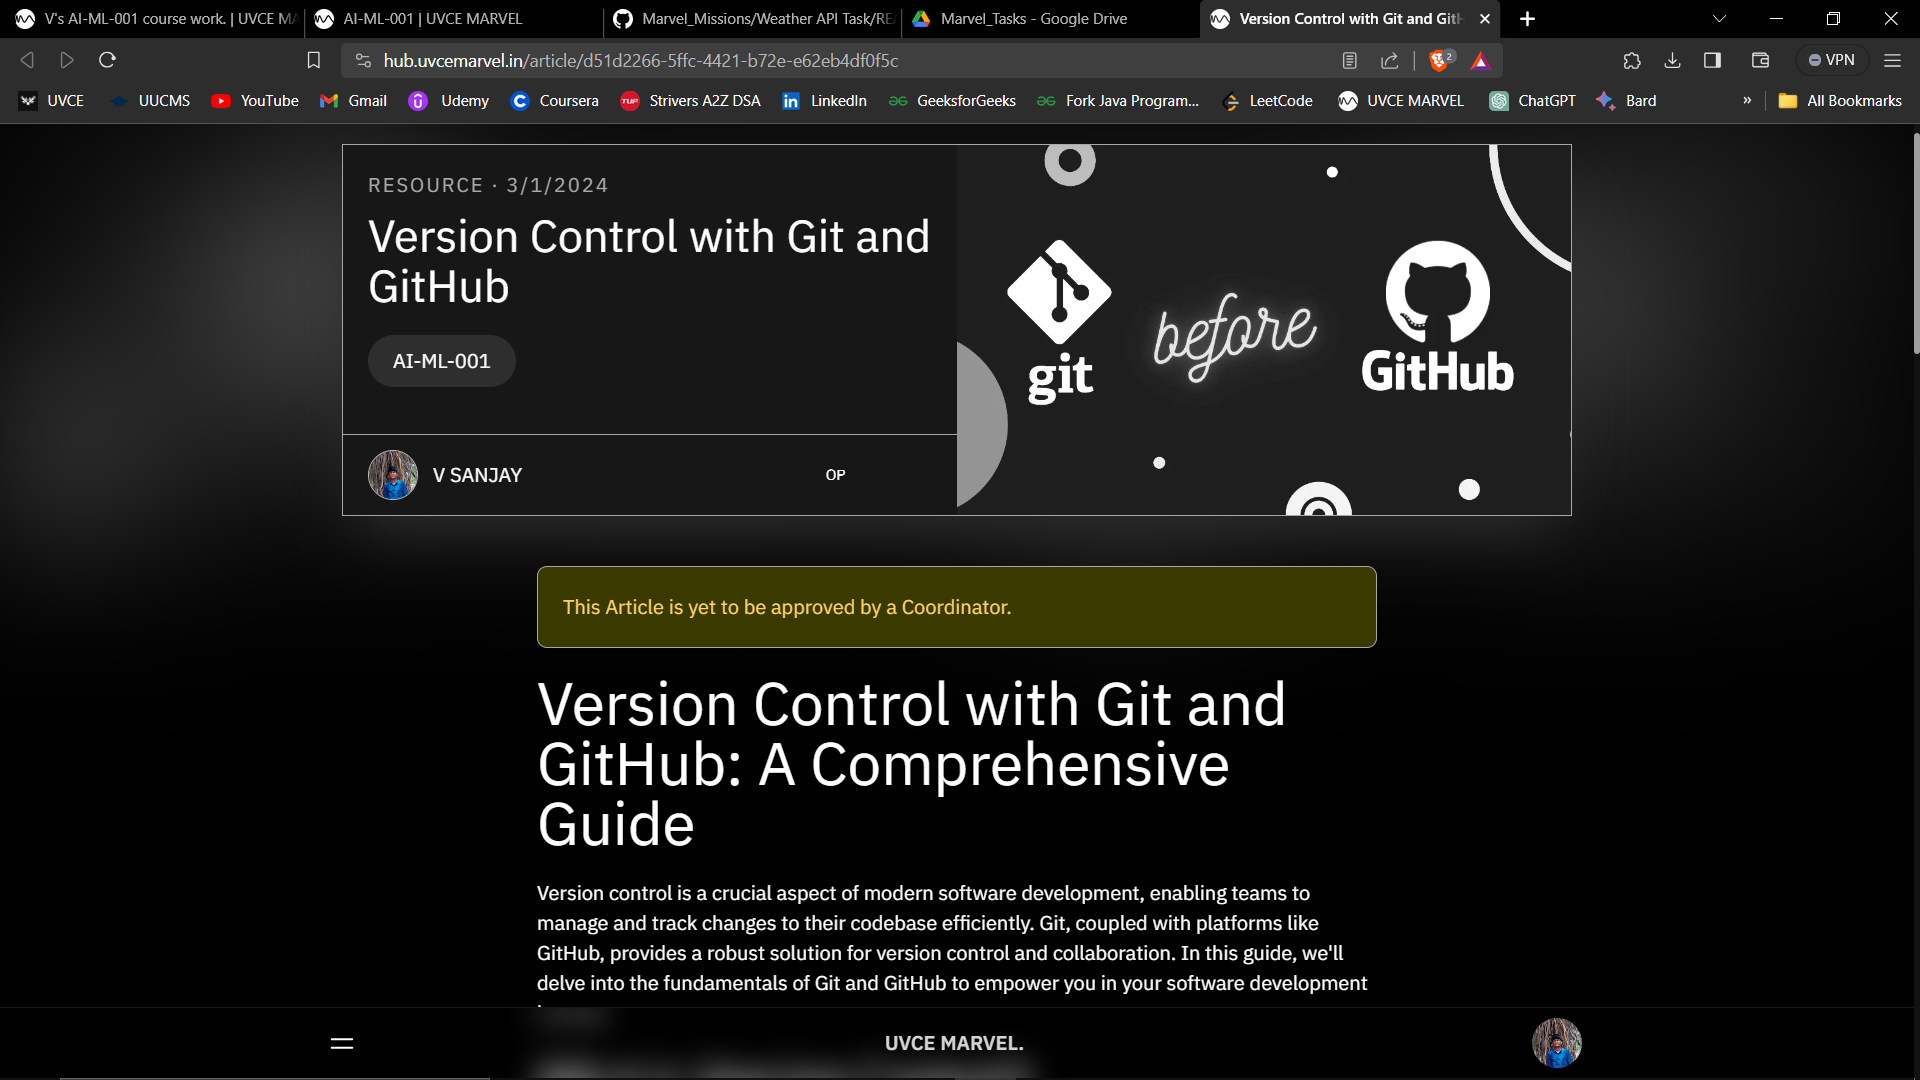1920x1080 pixels.
Task: Expand the tab search dropdown arrow
Action: click(x=1719, y=18)
